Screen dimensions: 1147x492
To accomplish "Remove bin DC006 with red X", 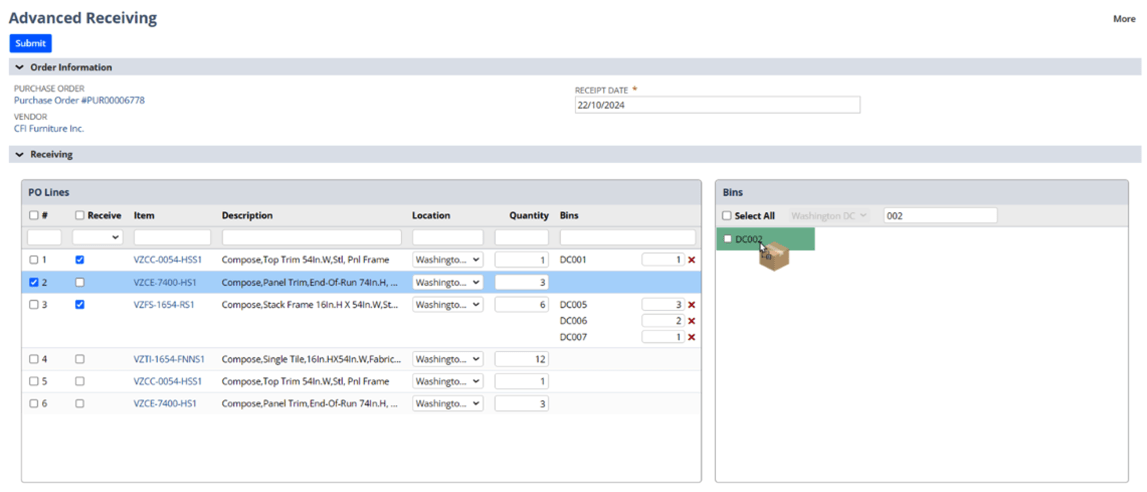I will pos(691,321).
